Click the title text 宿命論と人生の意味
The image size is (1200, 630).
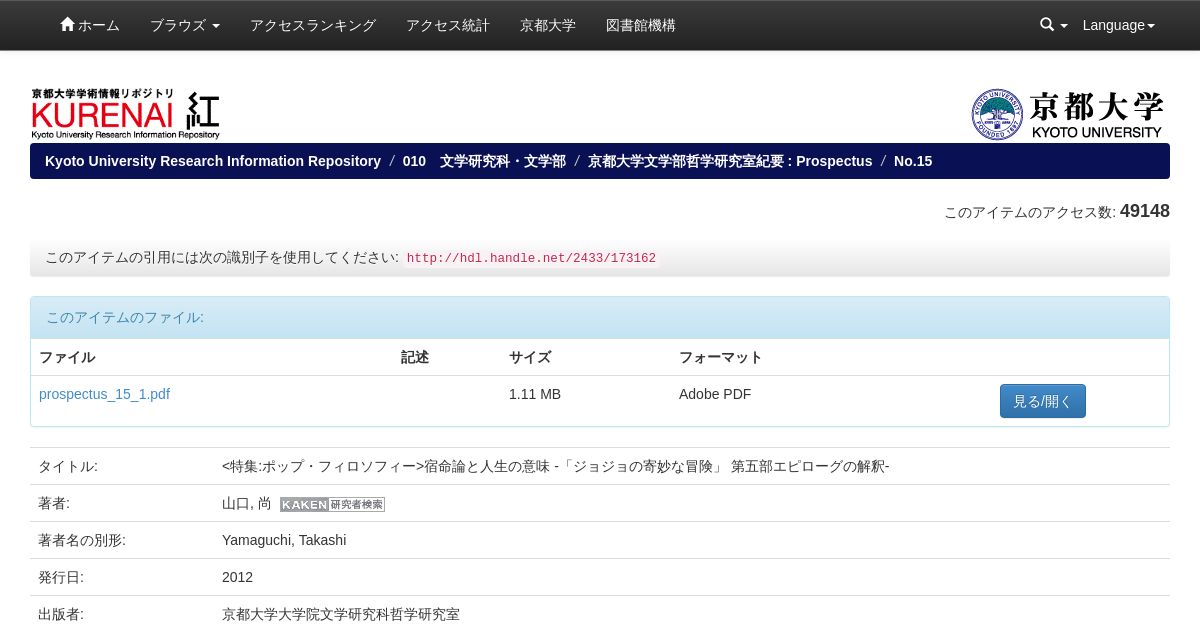(x=487, y=466)
